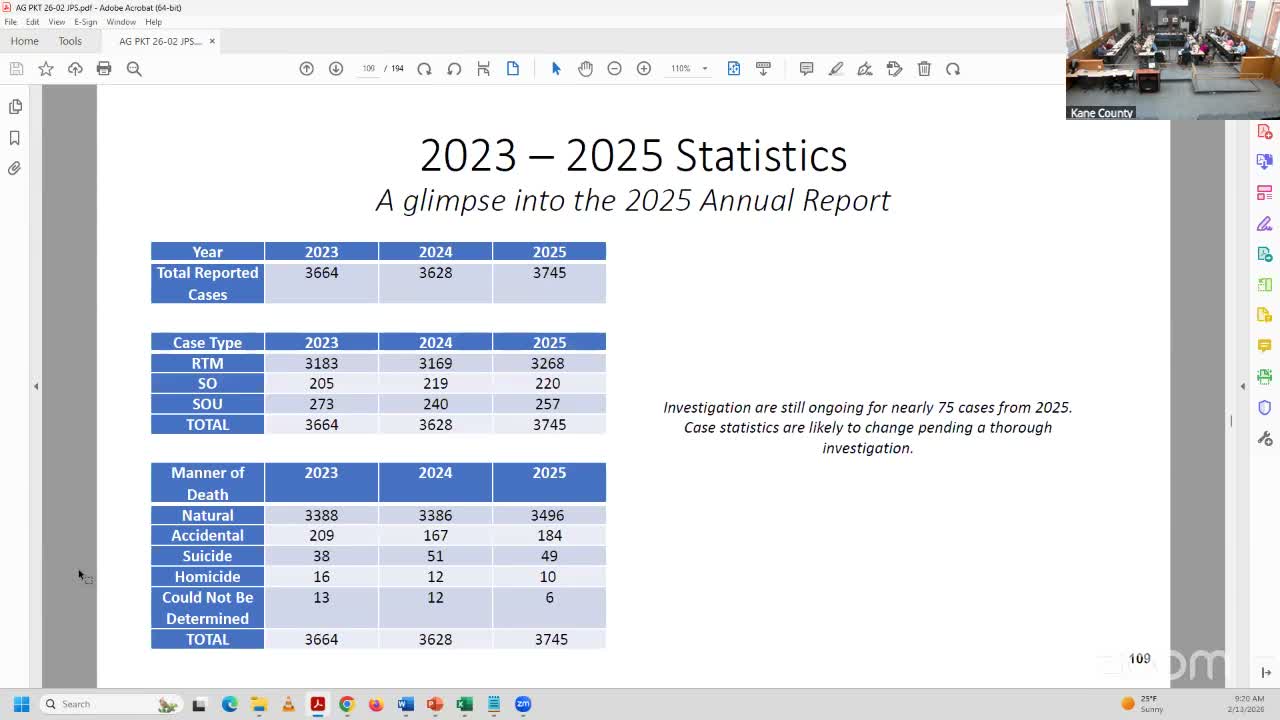1280x720 pixels.
Task: Open the Export PDF tool in sidebar
Action: pyautogui.click(x=1264, y=160)
